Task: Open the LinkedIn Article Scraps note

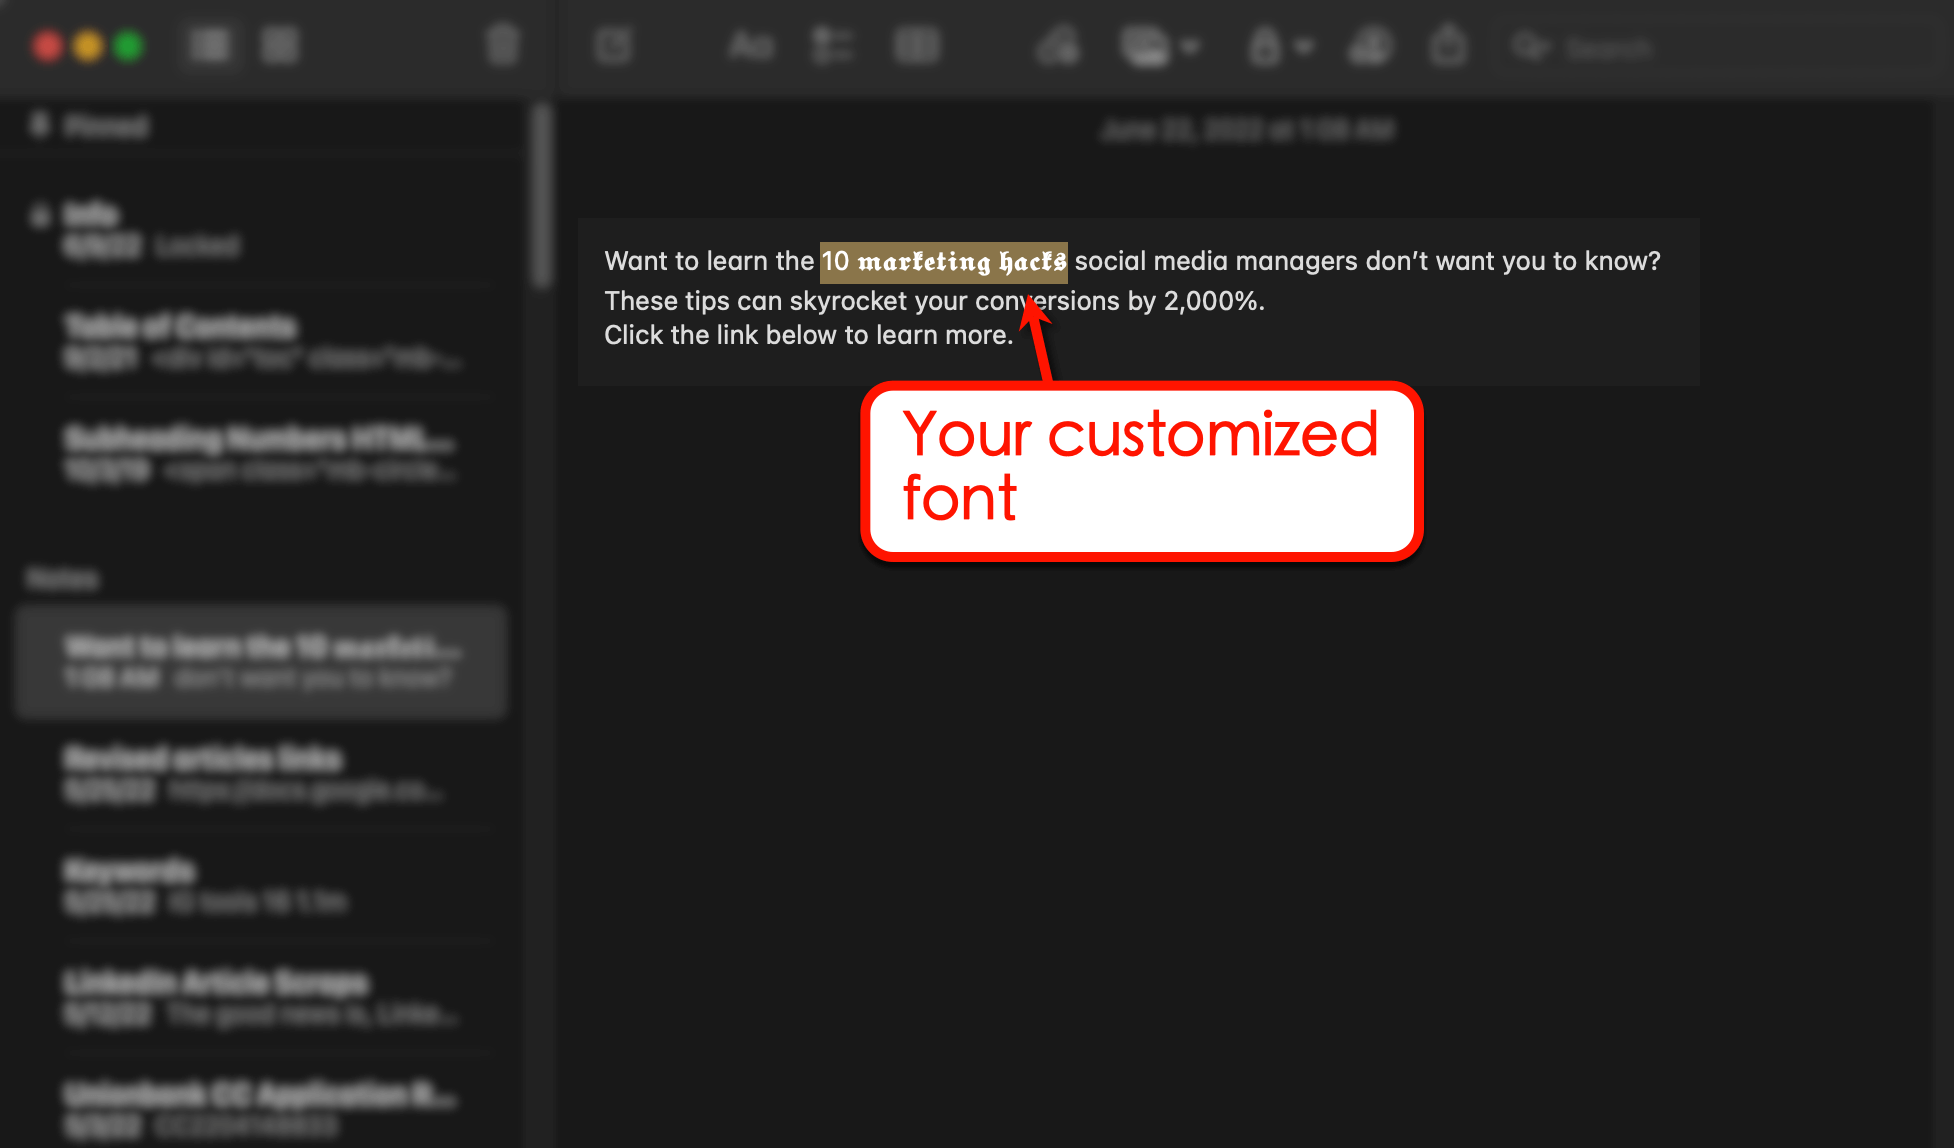Action: tap(260, 997)
